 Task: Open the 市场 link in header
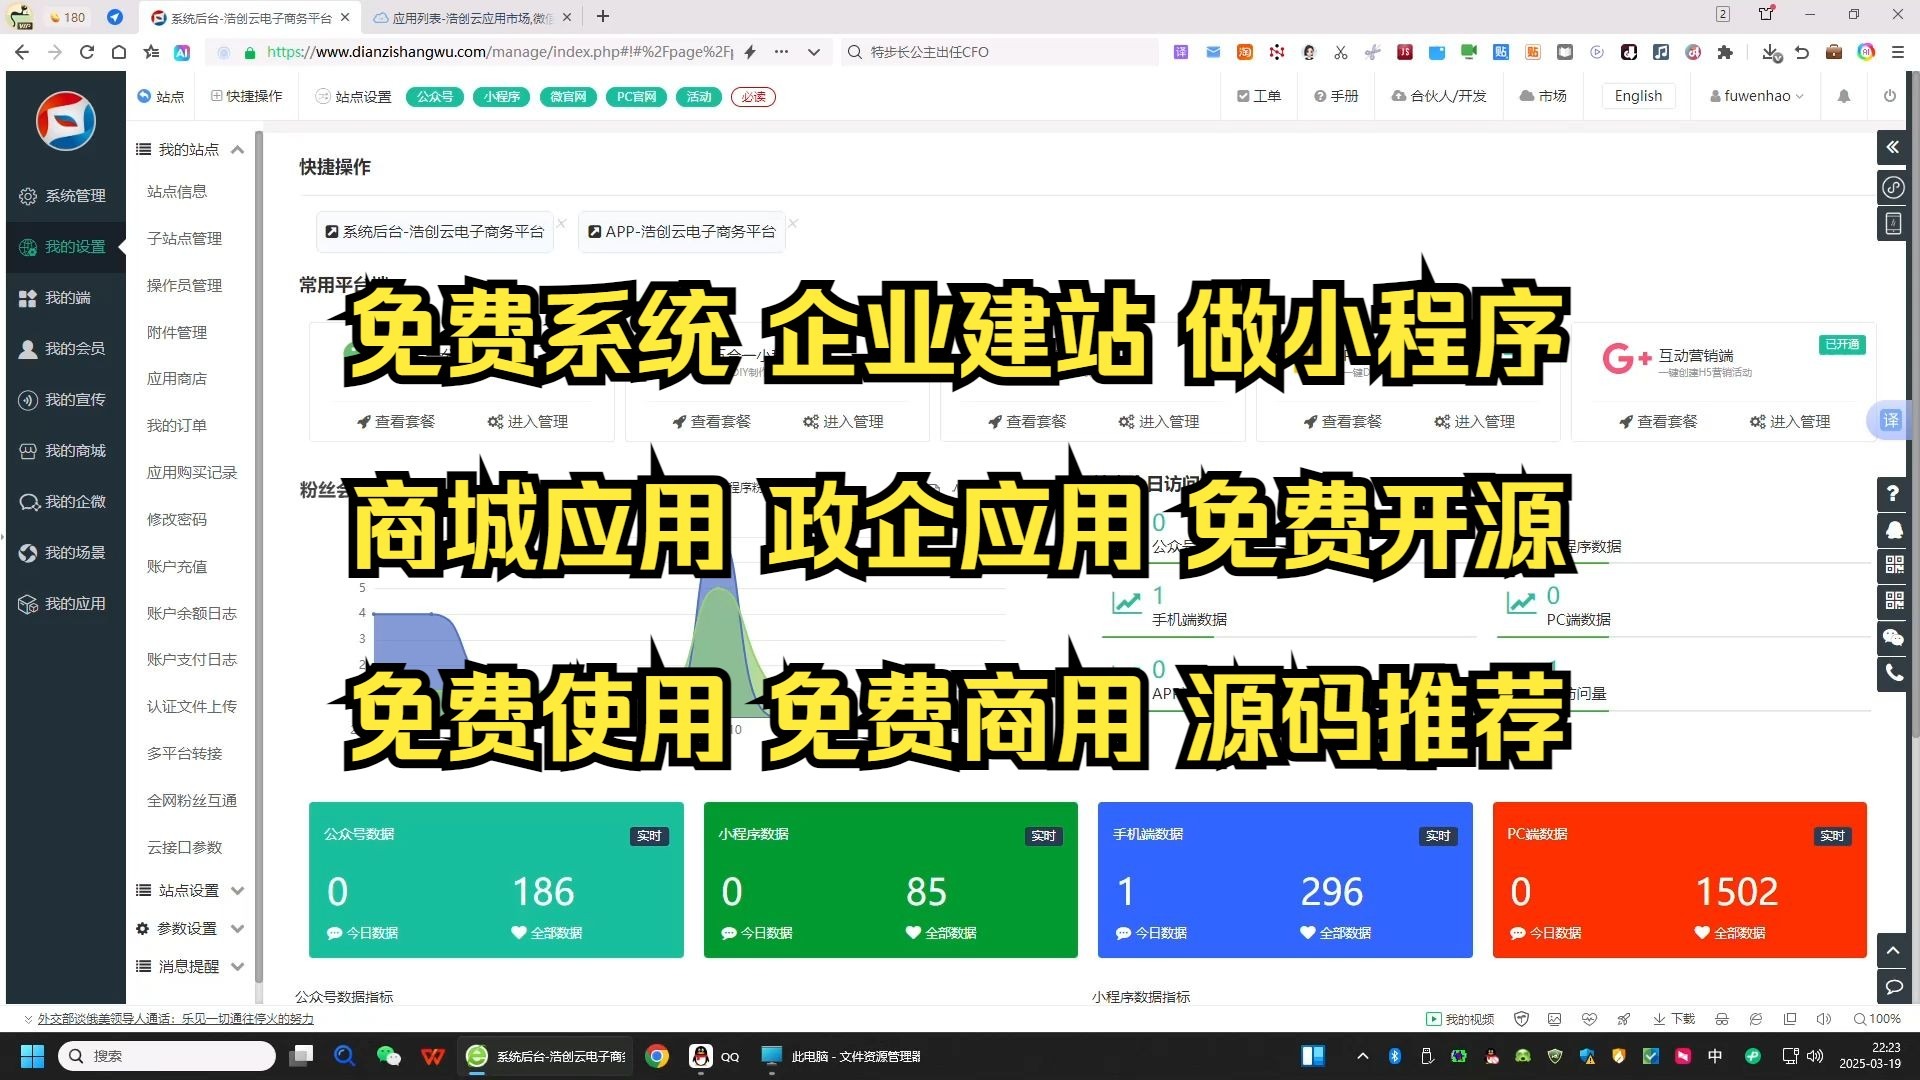[1543, 96]
